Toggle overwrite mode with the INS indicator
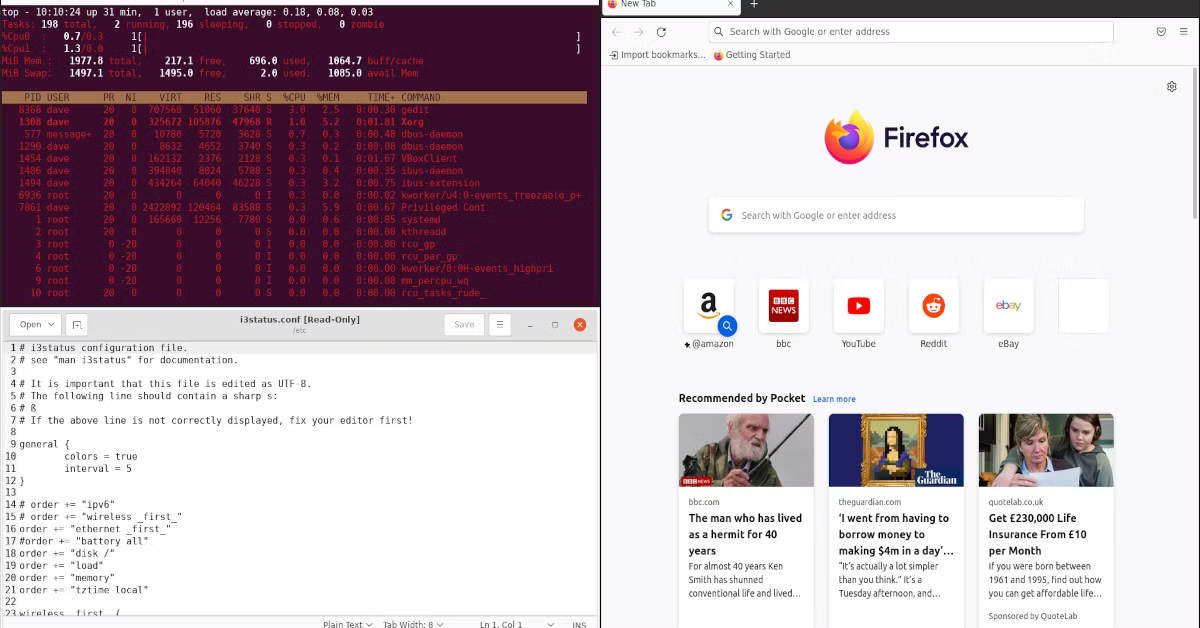Viewport: 1200px width, 628px height. coord(579,623)
